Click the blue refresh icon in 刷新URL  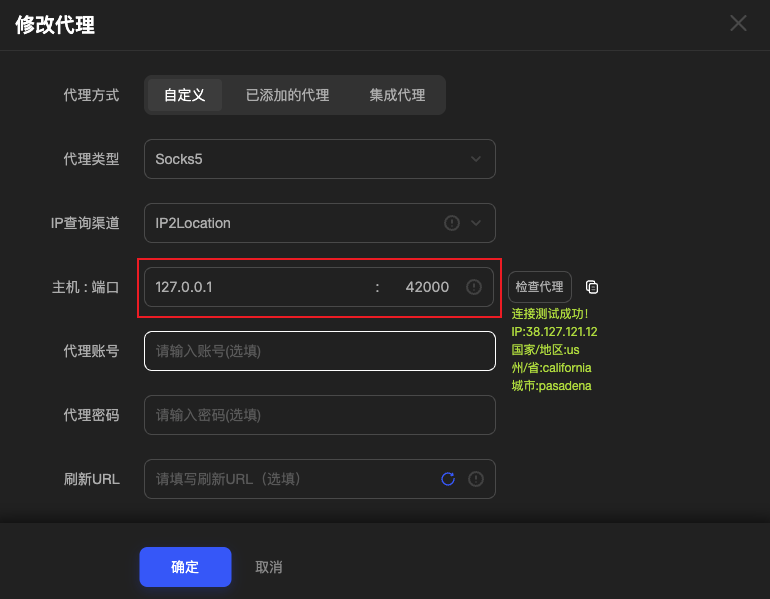(x=448, y=479)
